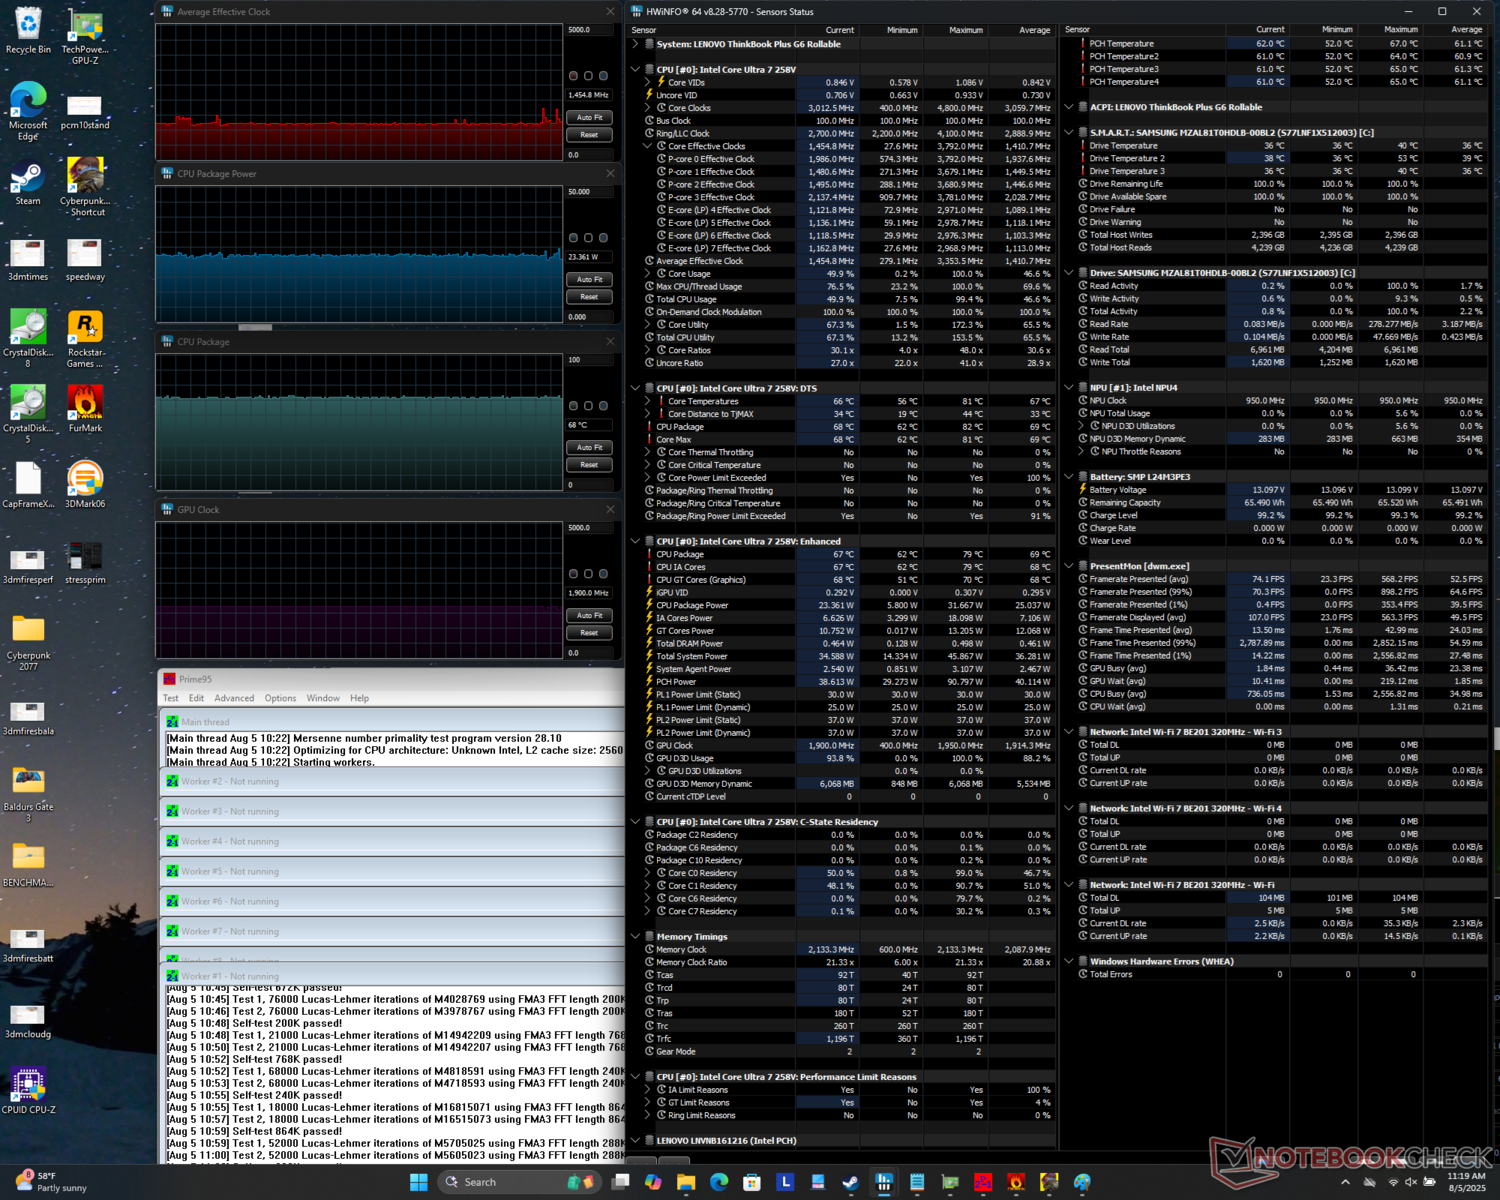The height and width of the screenshot is (1200, 1500).
Task: Collapse the Battery: SMP L24M3PE3 section
Action: [x=1069, y=477]
